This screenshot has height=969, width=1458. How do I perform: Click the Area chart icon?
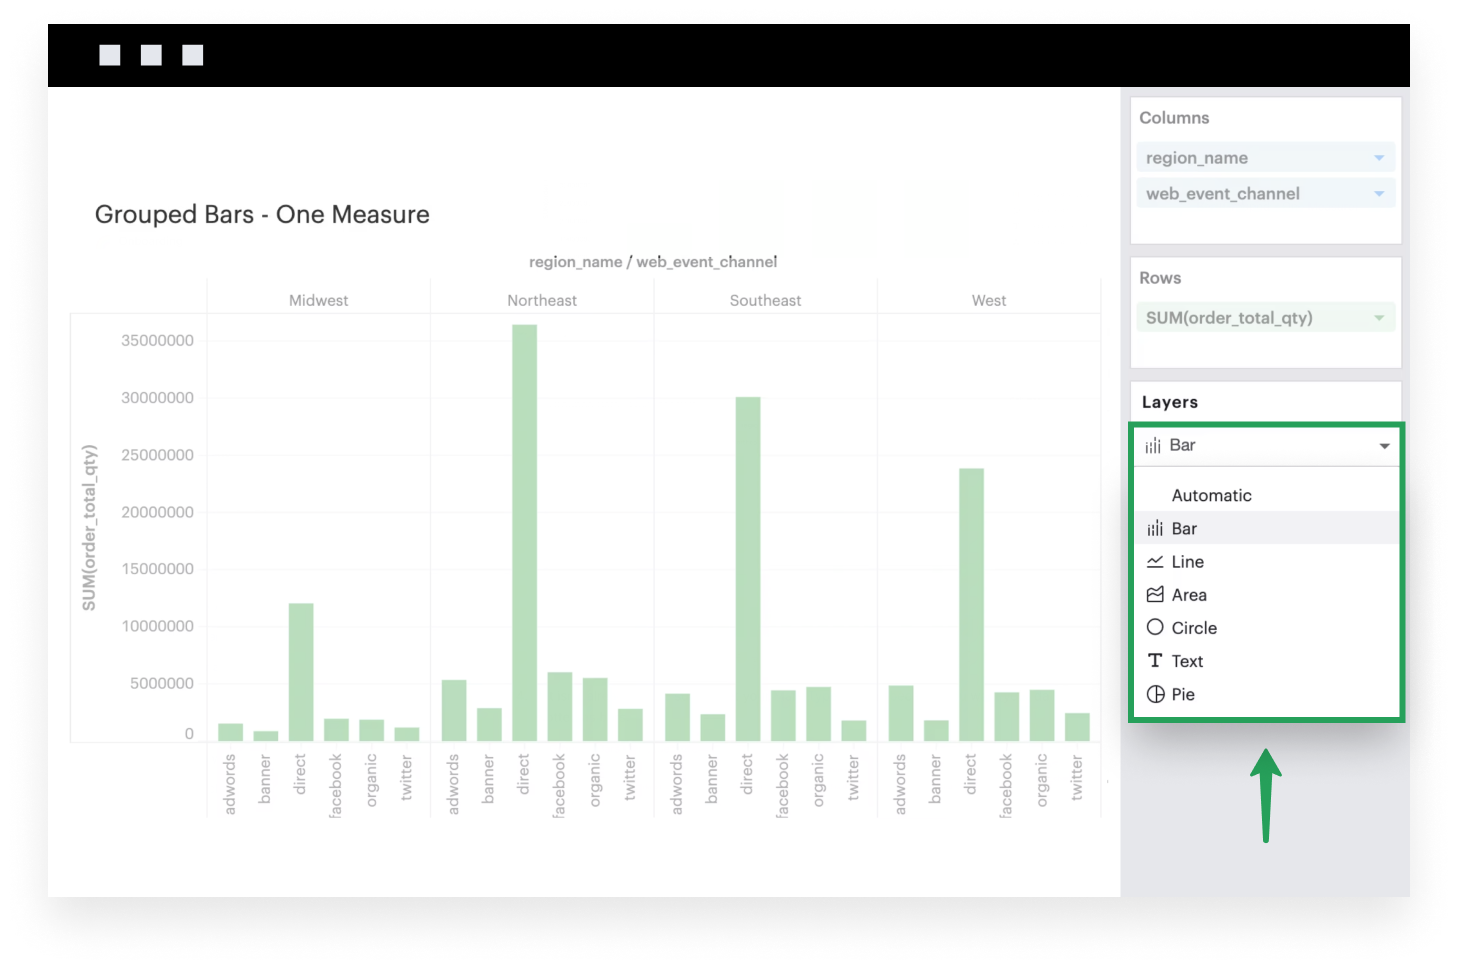[x=1155, y=595]
